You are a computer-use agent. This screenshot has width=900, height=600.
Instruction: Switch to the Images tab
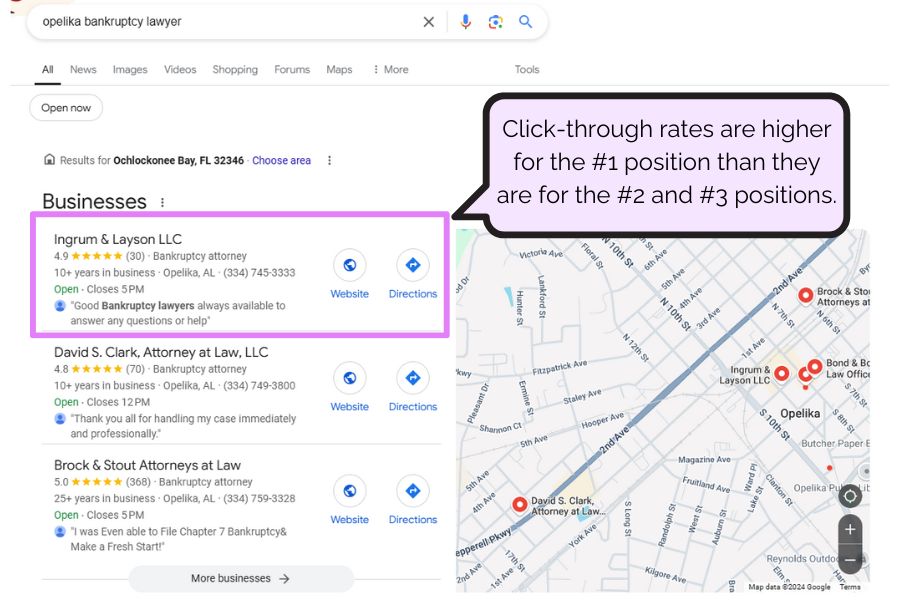point(130,70)
